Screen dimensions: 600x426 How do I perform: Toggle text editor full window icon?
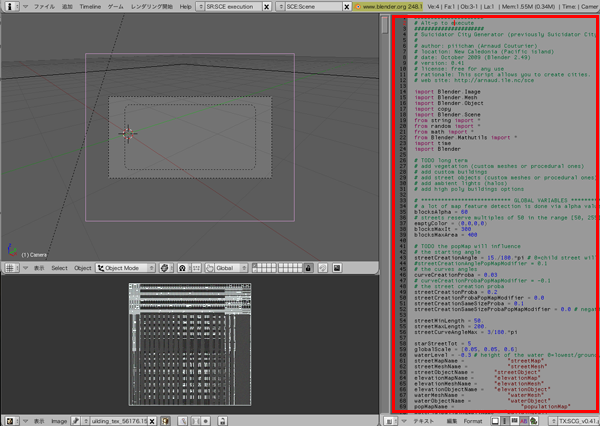495,421
